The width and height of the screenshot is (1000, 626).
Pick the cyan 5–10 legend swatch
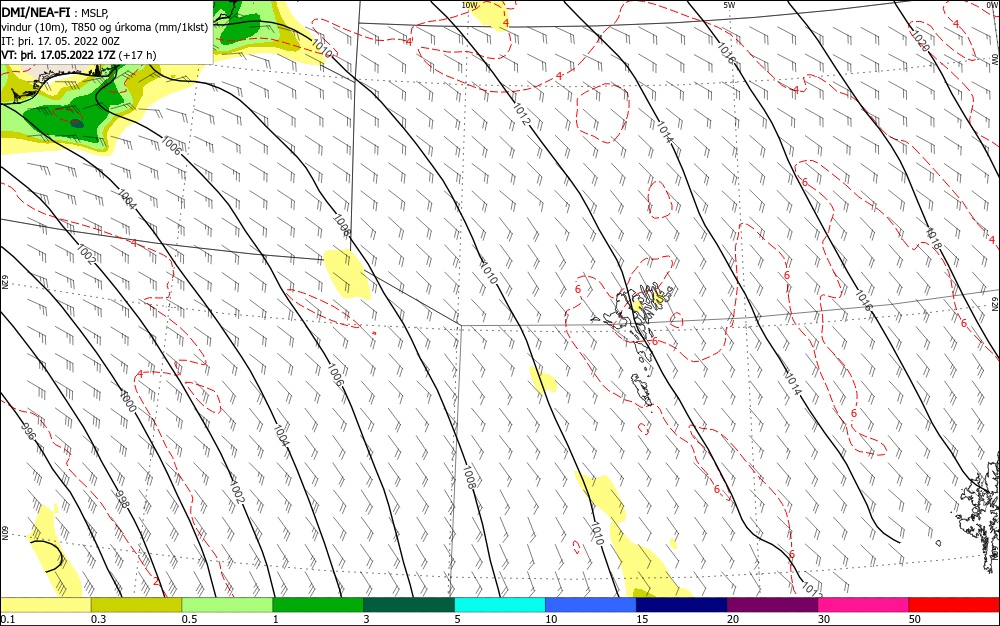click(x=500, y=605)
